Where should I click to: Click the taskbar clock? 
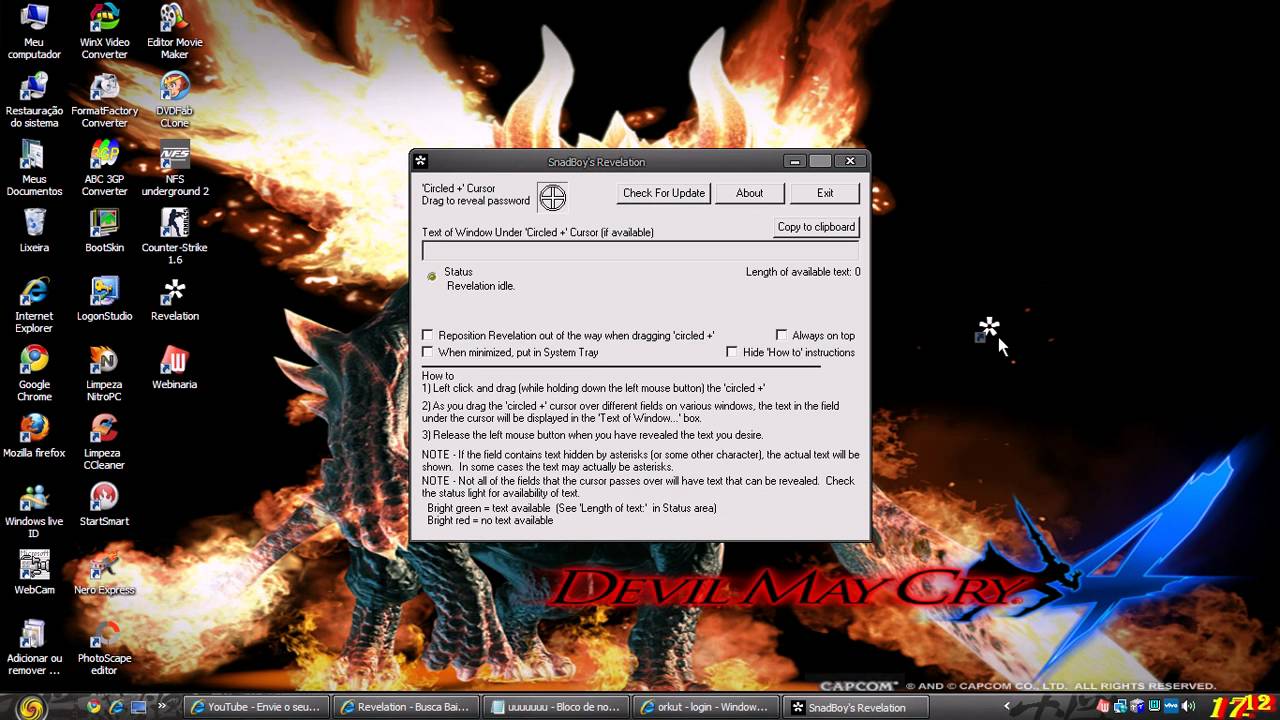tap(1240, 706)
